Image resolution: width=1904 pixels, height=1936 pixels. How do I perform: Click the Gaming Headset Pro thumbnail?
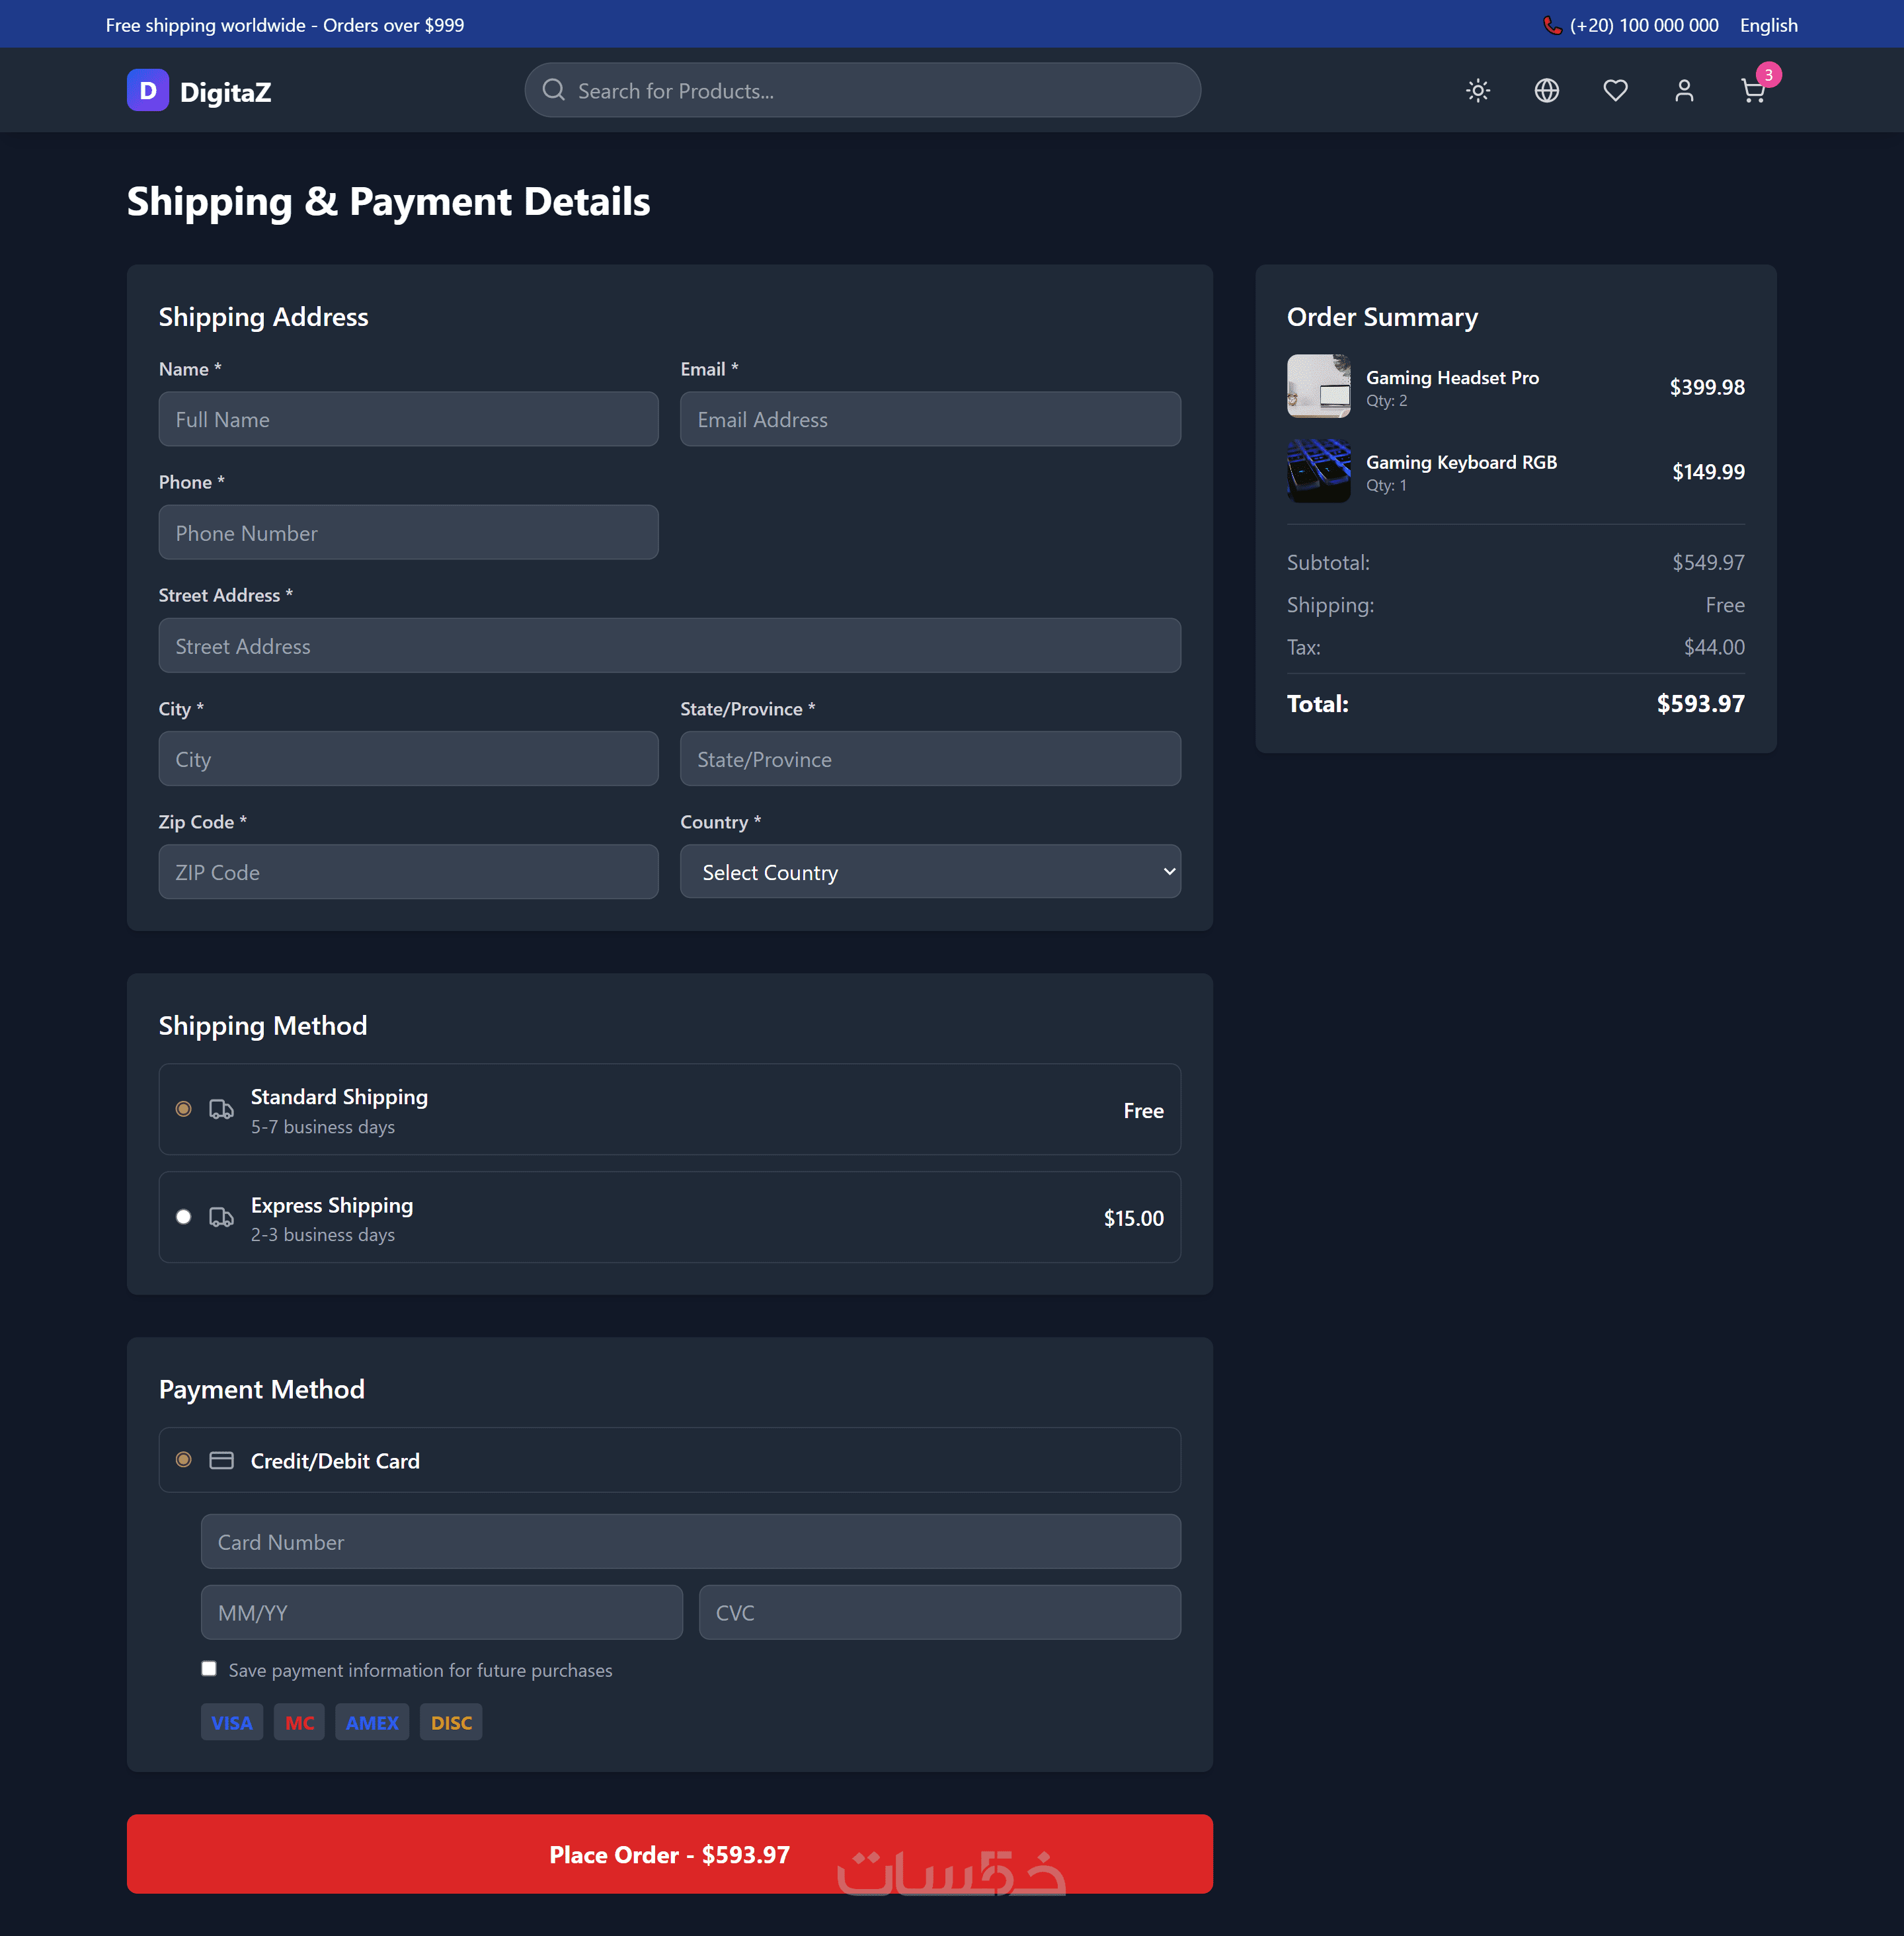point(1318,386)
